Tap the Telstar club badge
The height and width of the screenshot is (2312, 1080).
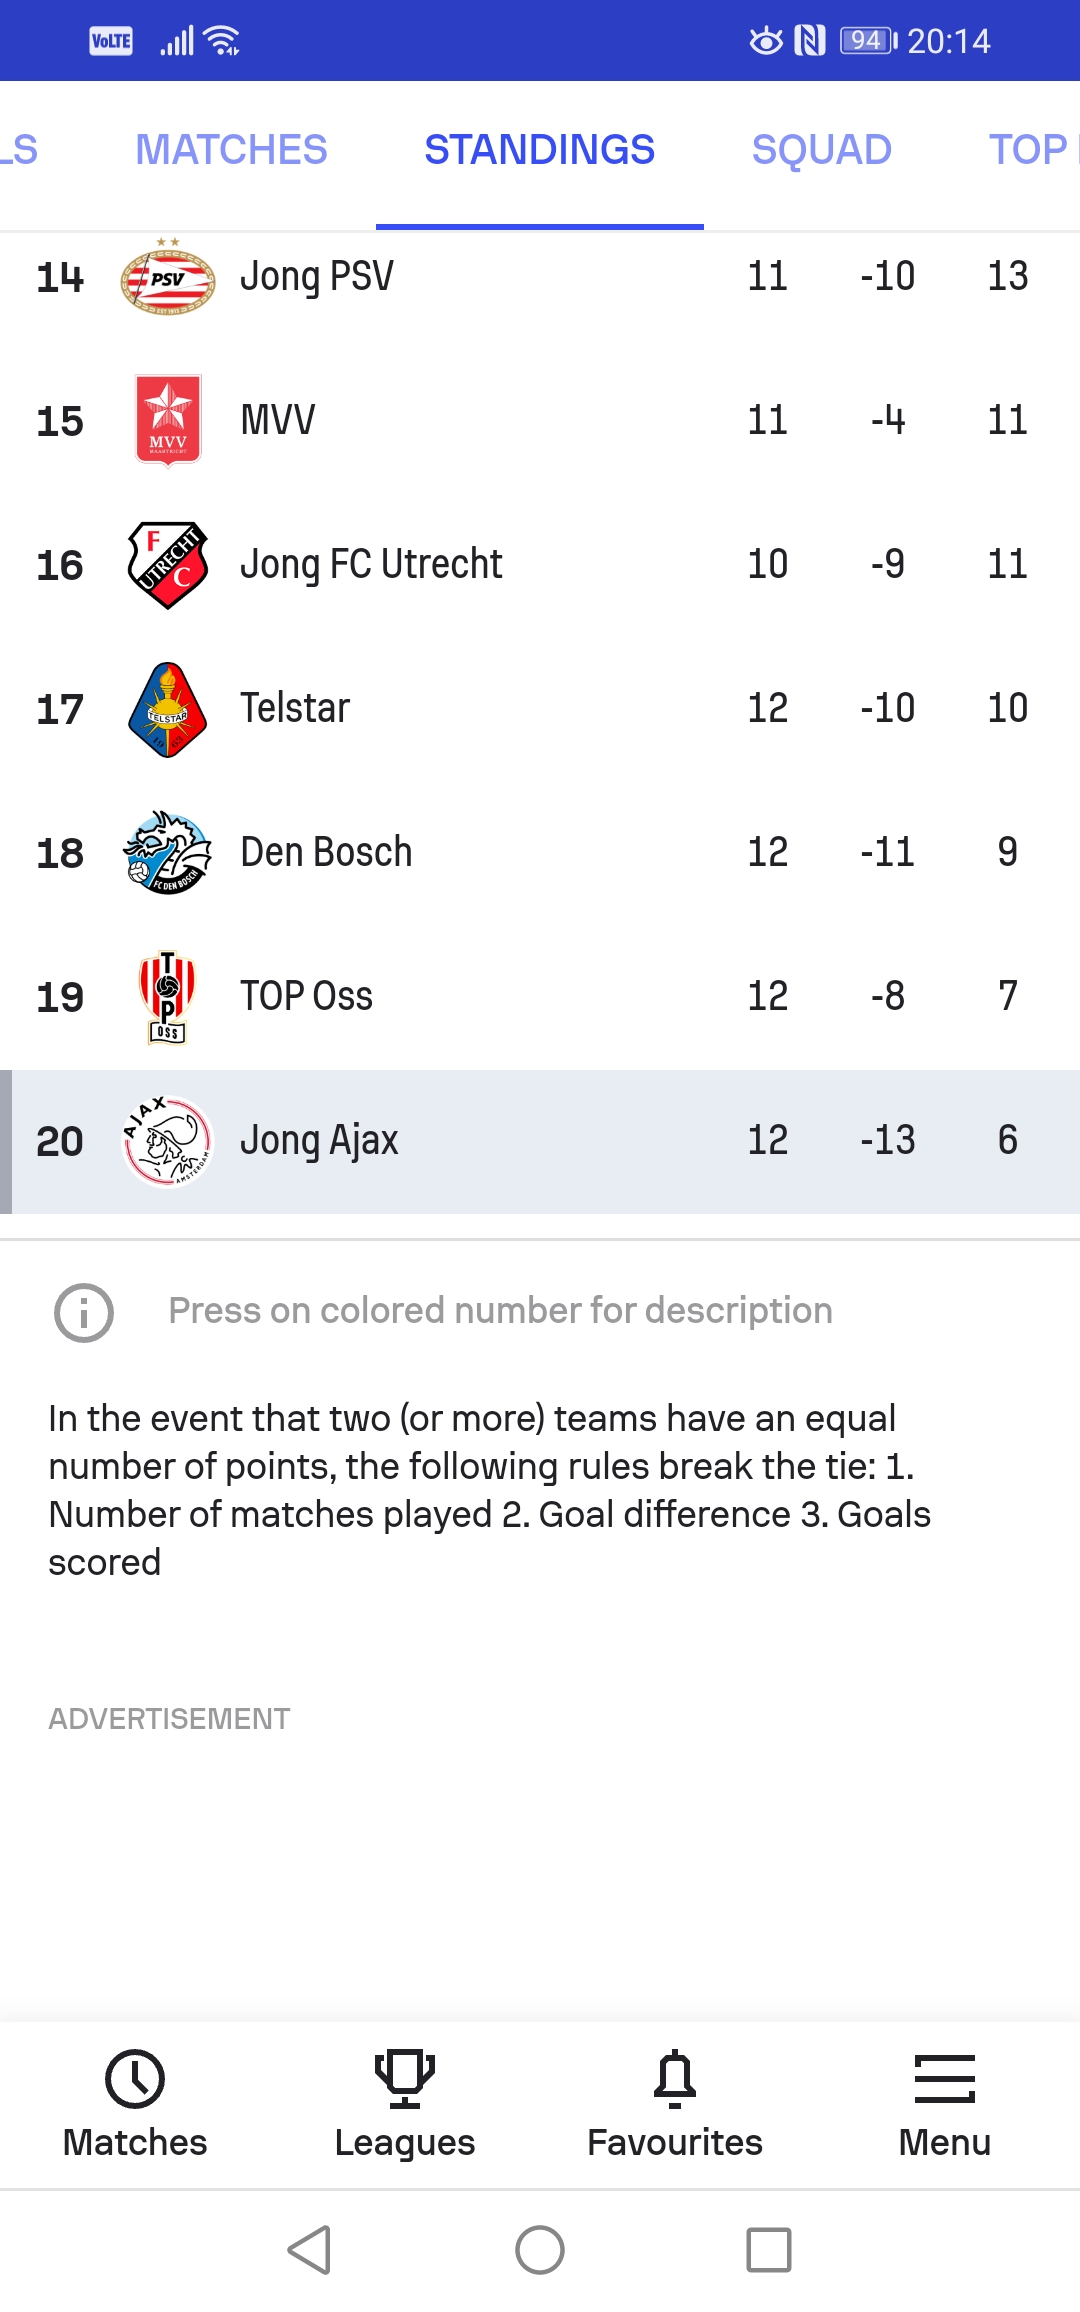[x=168, y=709]
